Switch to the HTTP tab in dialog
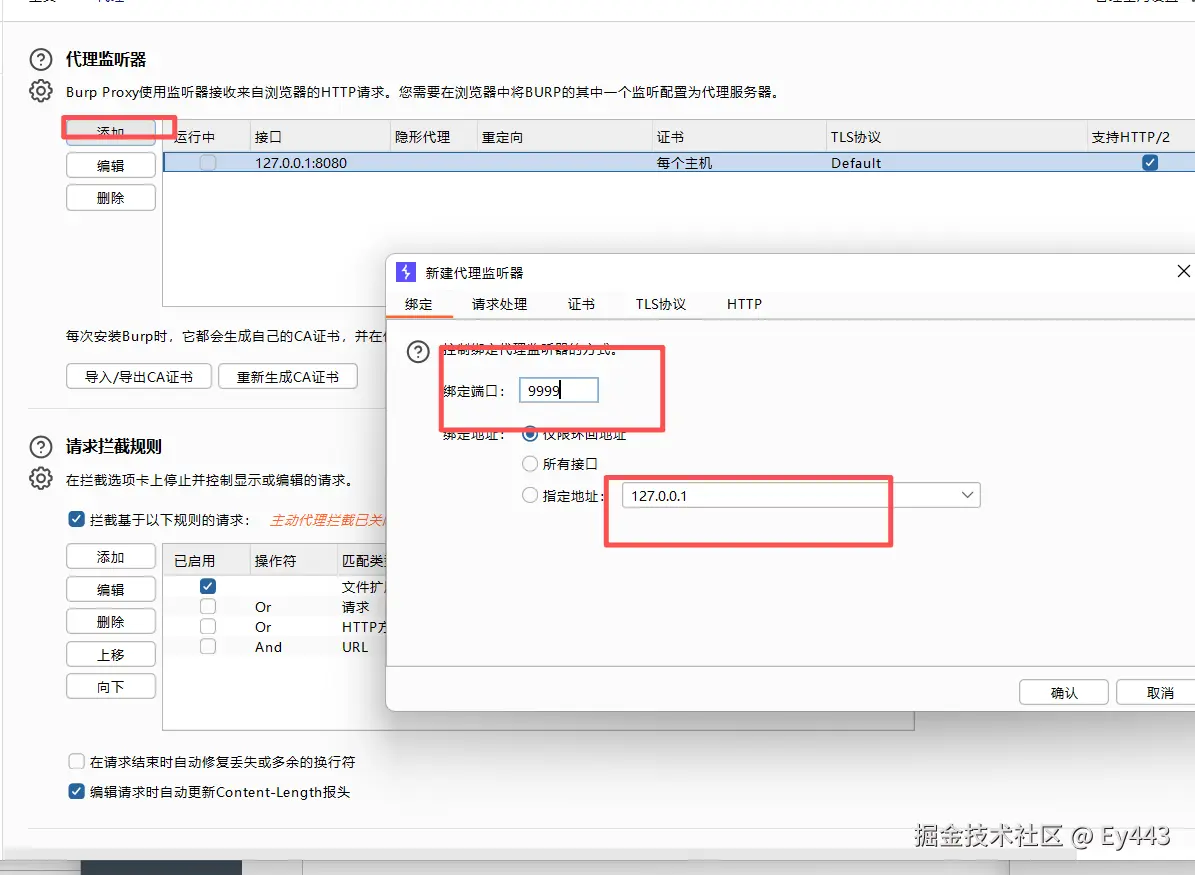1195x875 pixels. tap(744, 304)
